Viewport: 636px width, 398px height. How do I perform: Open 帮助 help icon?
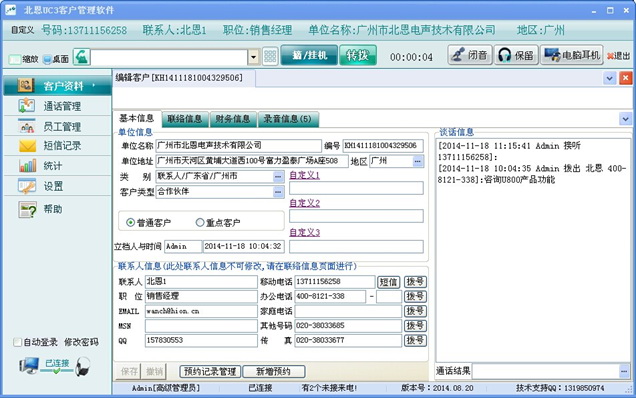(27, 209)
